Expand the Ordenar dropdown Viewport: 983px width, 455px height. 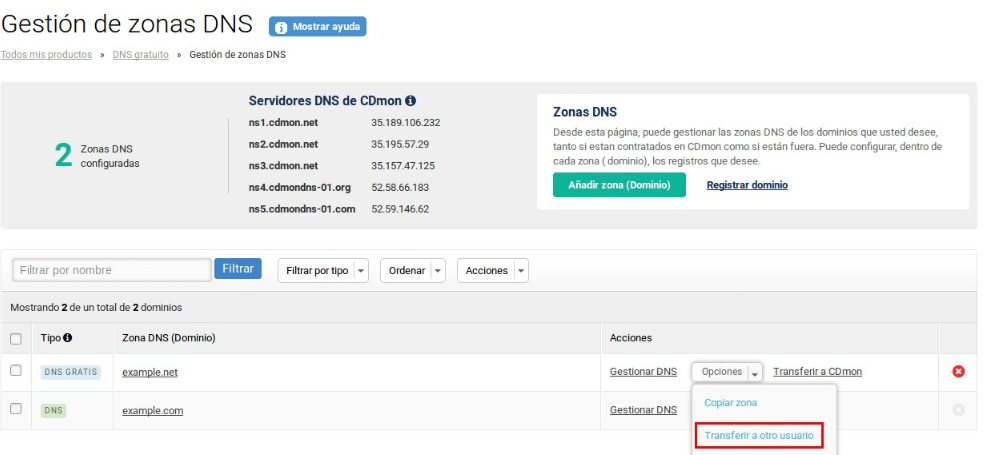[x=412, y=271]
